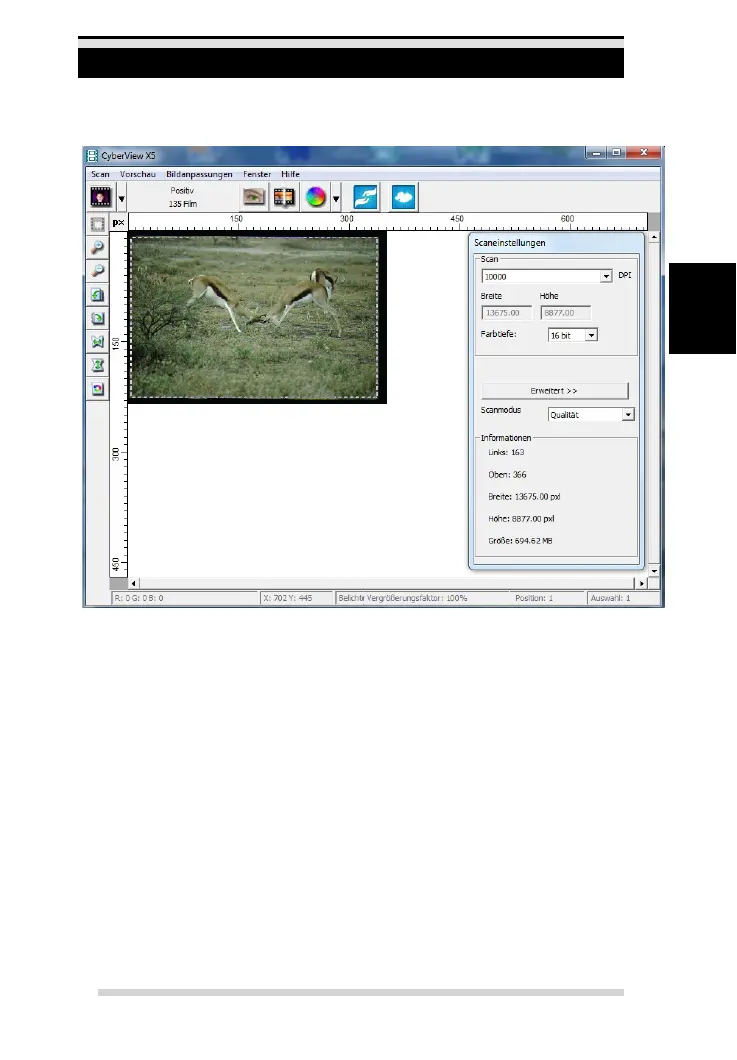The width and height of the screenshot is (737, 1060).
Task: Click the film type selector icon
Action: (x=101, y=198)
